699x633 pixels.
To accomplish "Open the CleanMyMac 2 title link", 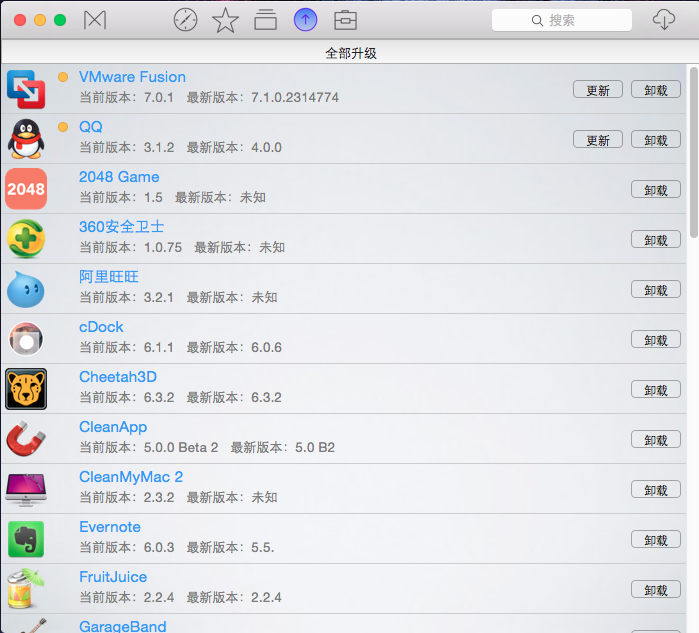I will tap(131, 477).
